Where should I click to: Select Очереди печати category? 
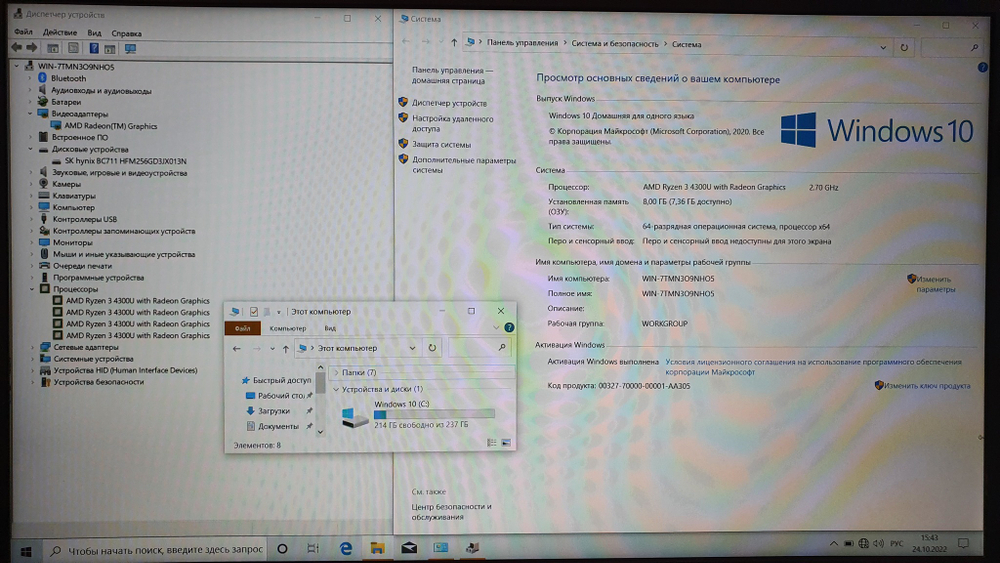pos(82,266)
